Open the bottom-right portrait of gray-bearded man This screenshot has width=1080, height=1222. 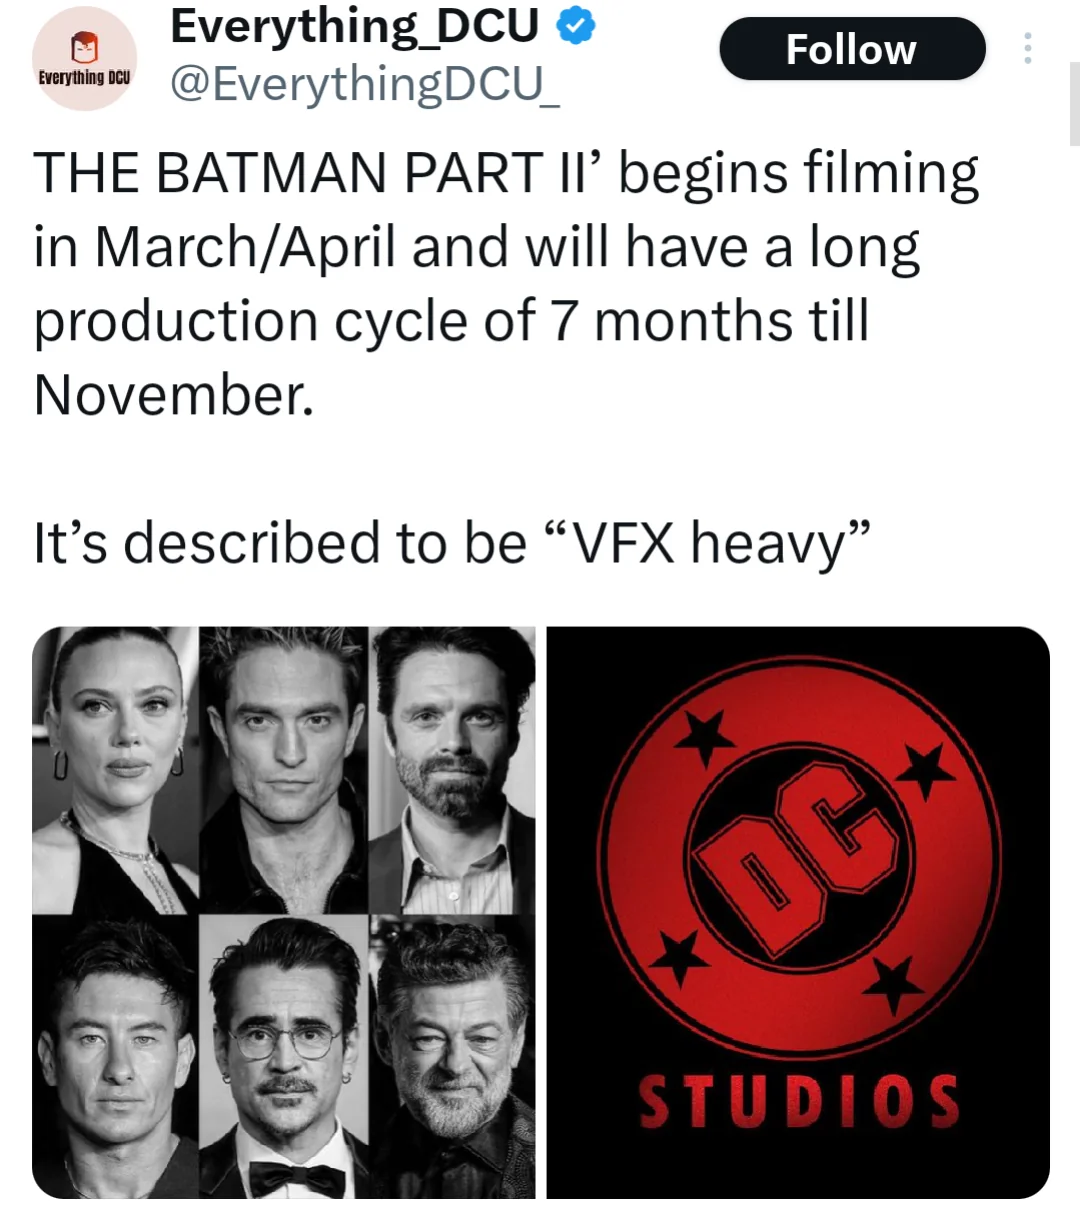tap(453, 1056)
